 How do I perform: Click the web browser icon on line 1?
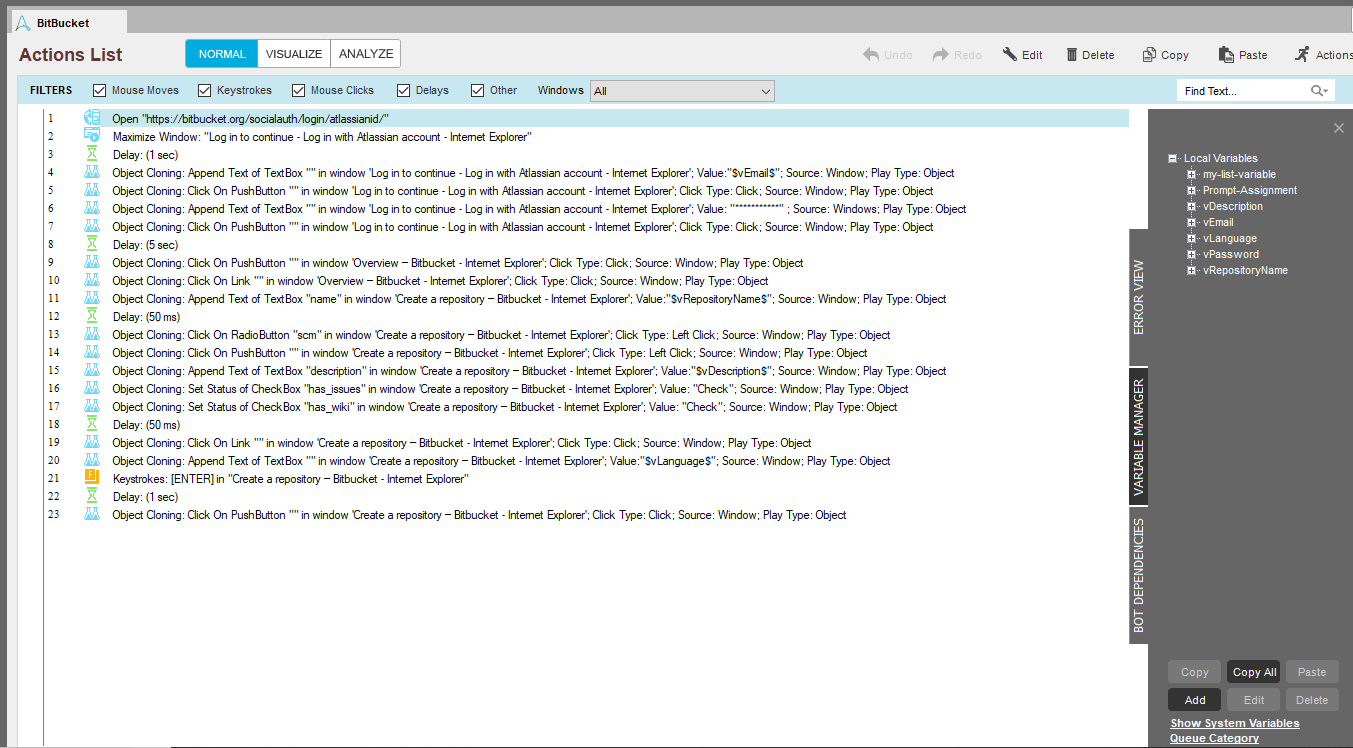click(x=92, y=118)
